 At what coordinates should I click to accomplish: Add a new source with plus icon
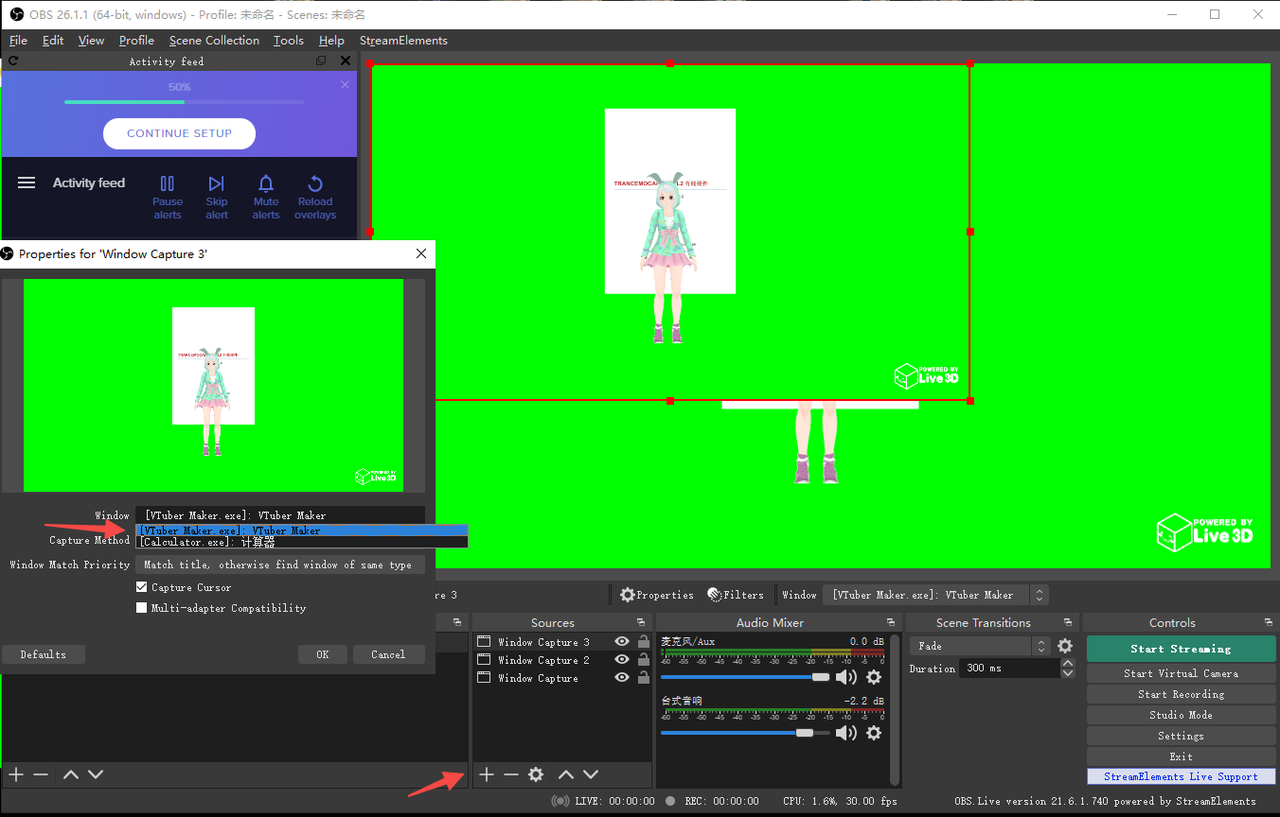click(x=486, y=775)
